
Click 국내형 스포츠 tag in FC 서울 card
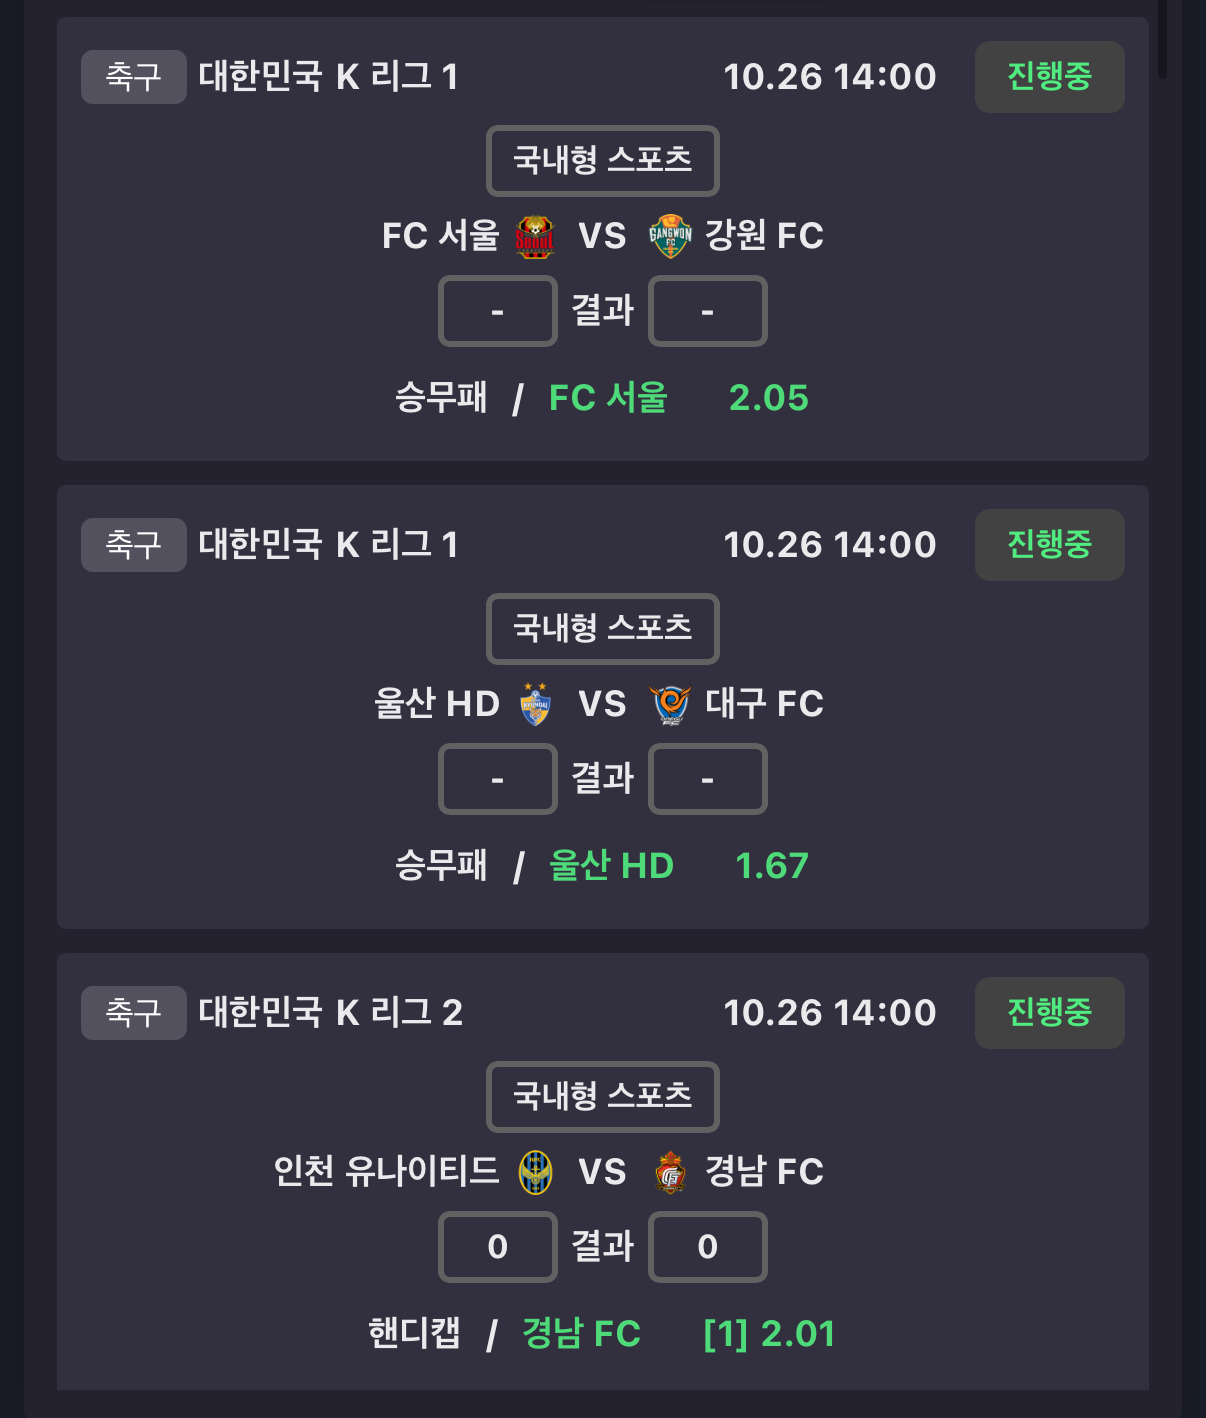click(x=602, y=161)
